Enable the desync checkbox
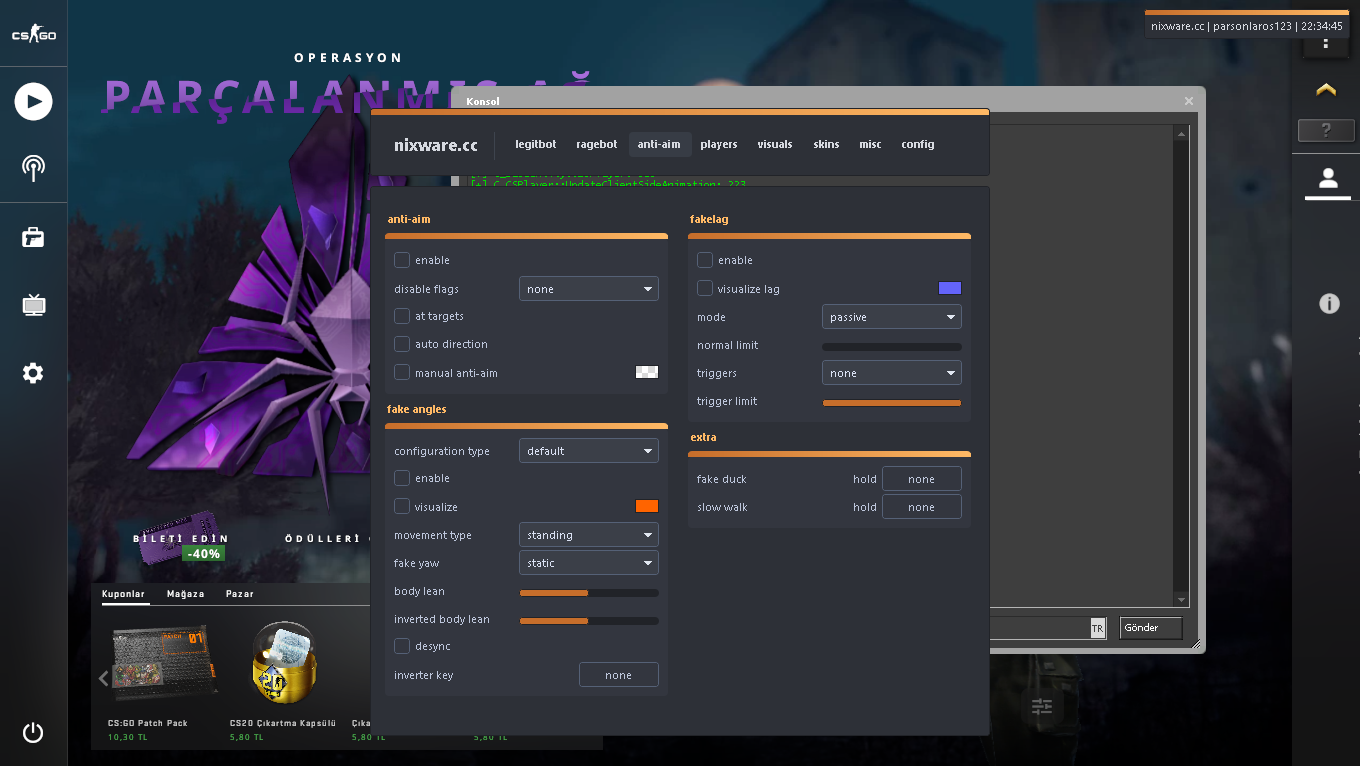 (x=401, y=646)
